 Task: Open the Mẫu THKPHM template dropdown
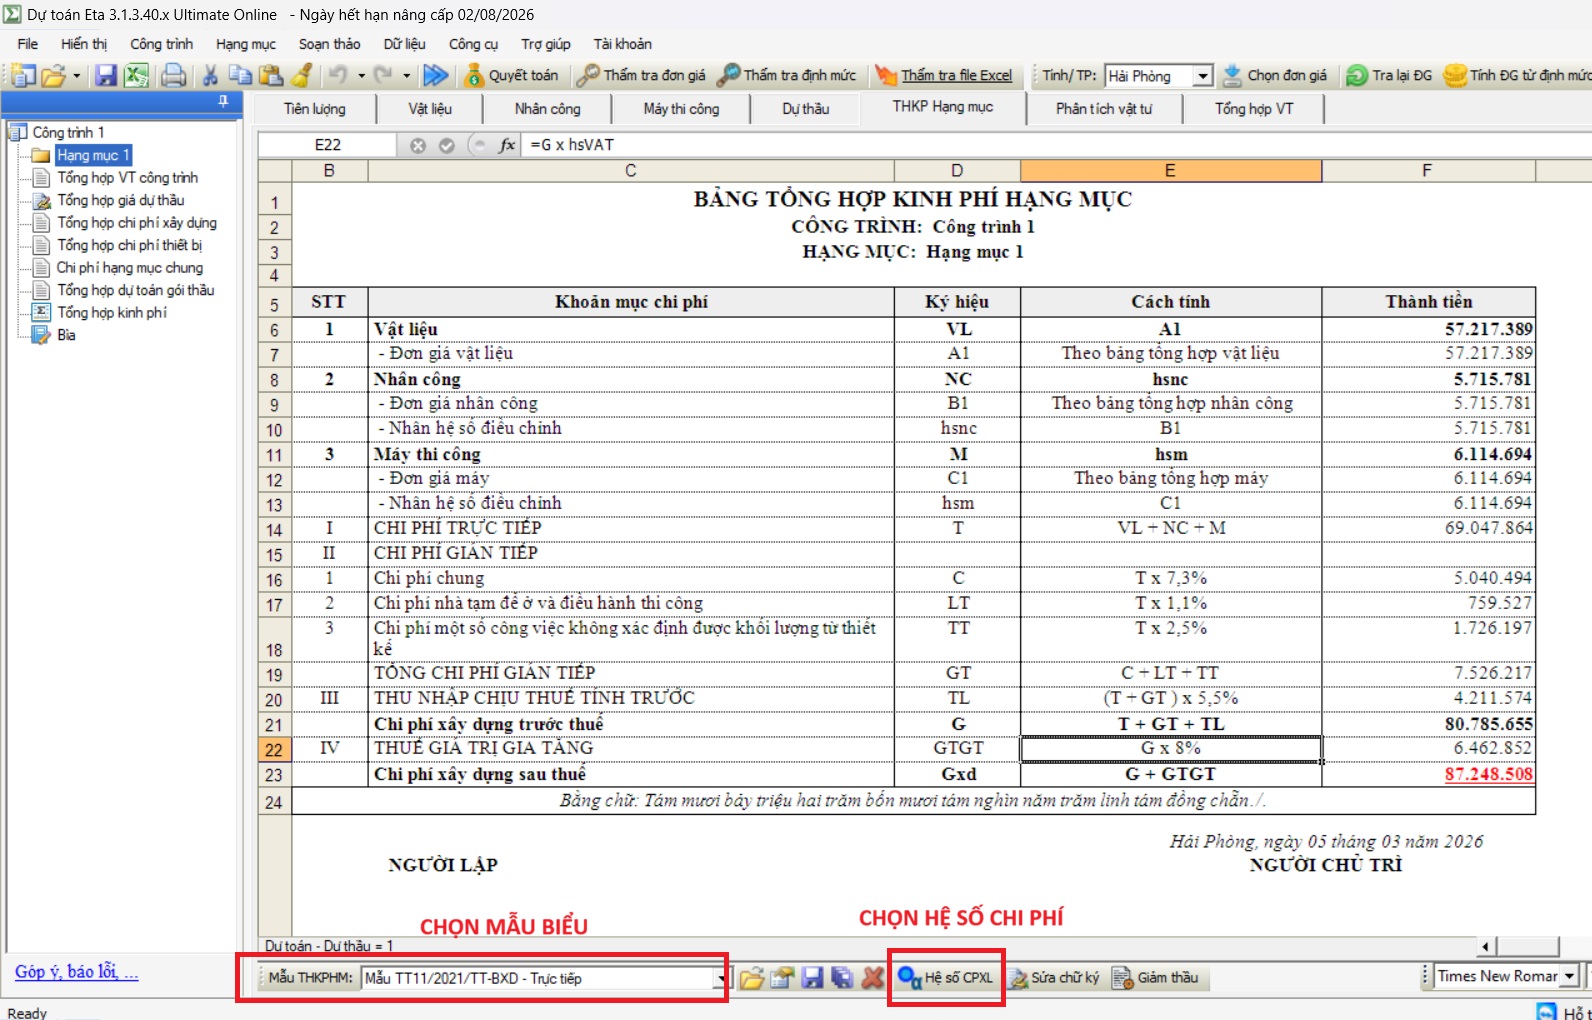point(720,978)
